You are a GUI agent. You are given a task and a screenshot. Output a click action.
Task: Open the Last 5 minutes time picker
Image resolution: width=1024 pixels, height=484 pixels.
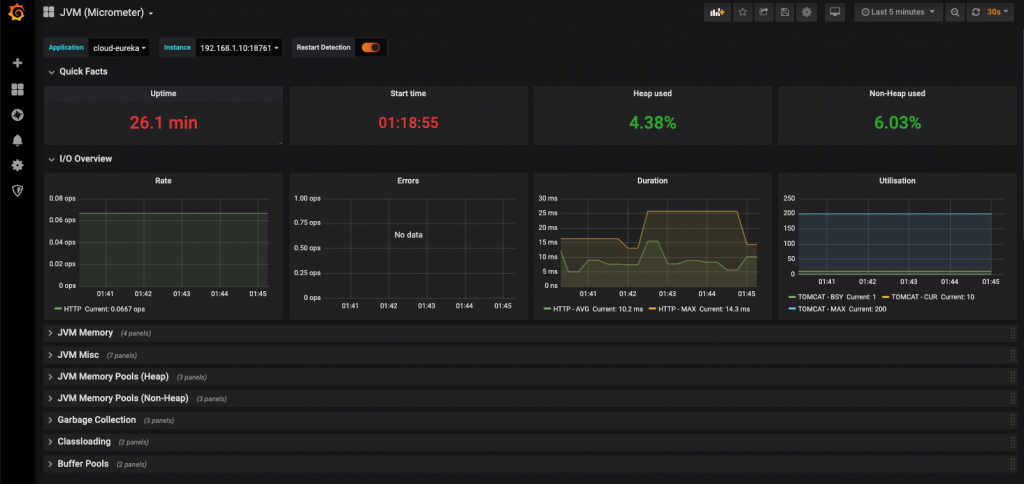pos(899,12)
